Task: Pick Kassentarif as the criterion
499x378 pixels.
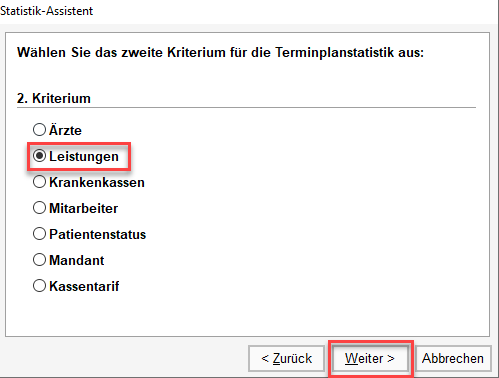Action: point(39,286)
